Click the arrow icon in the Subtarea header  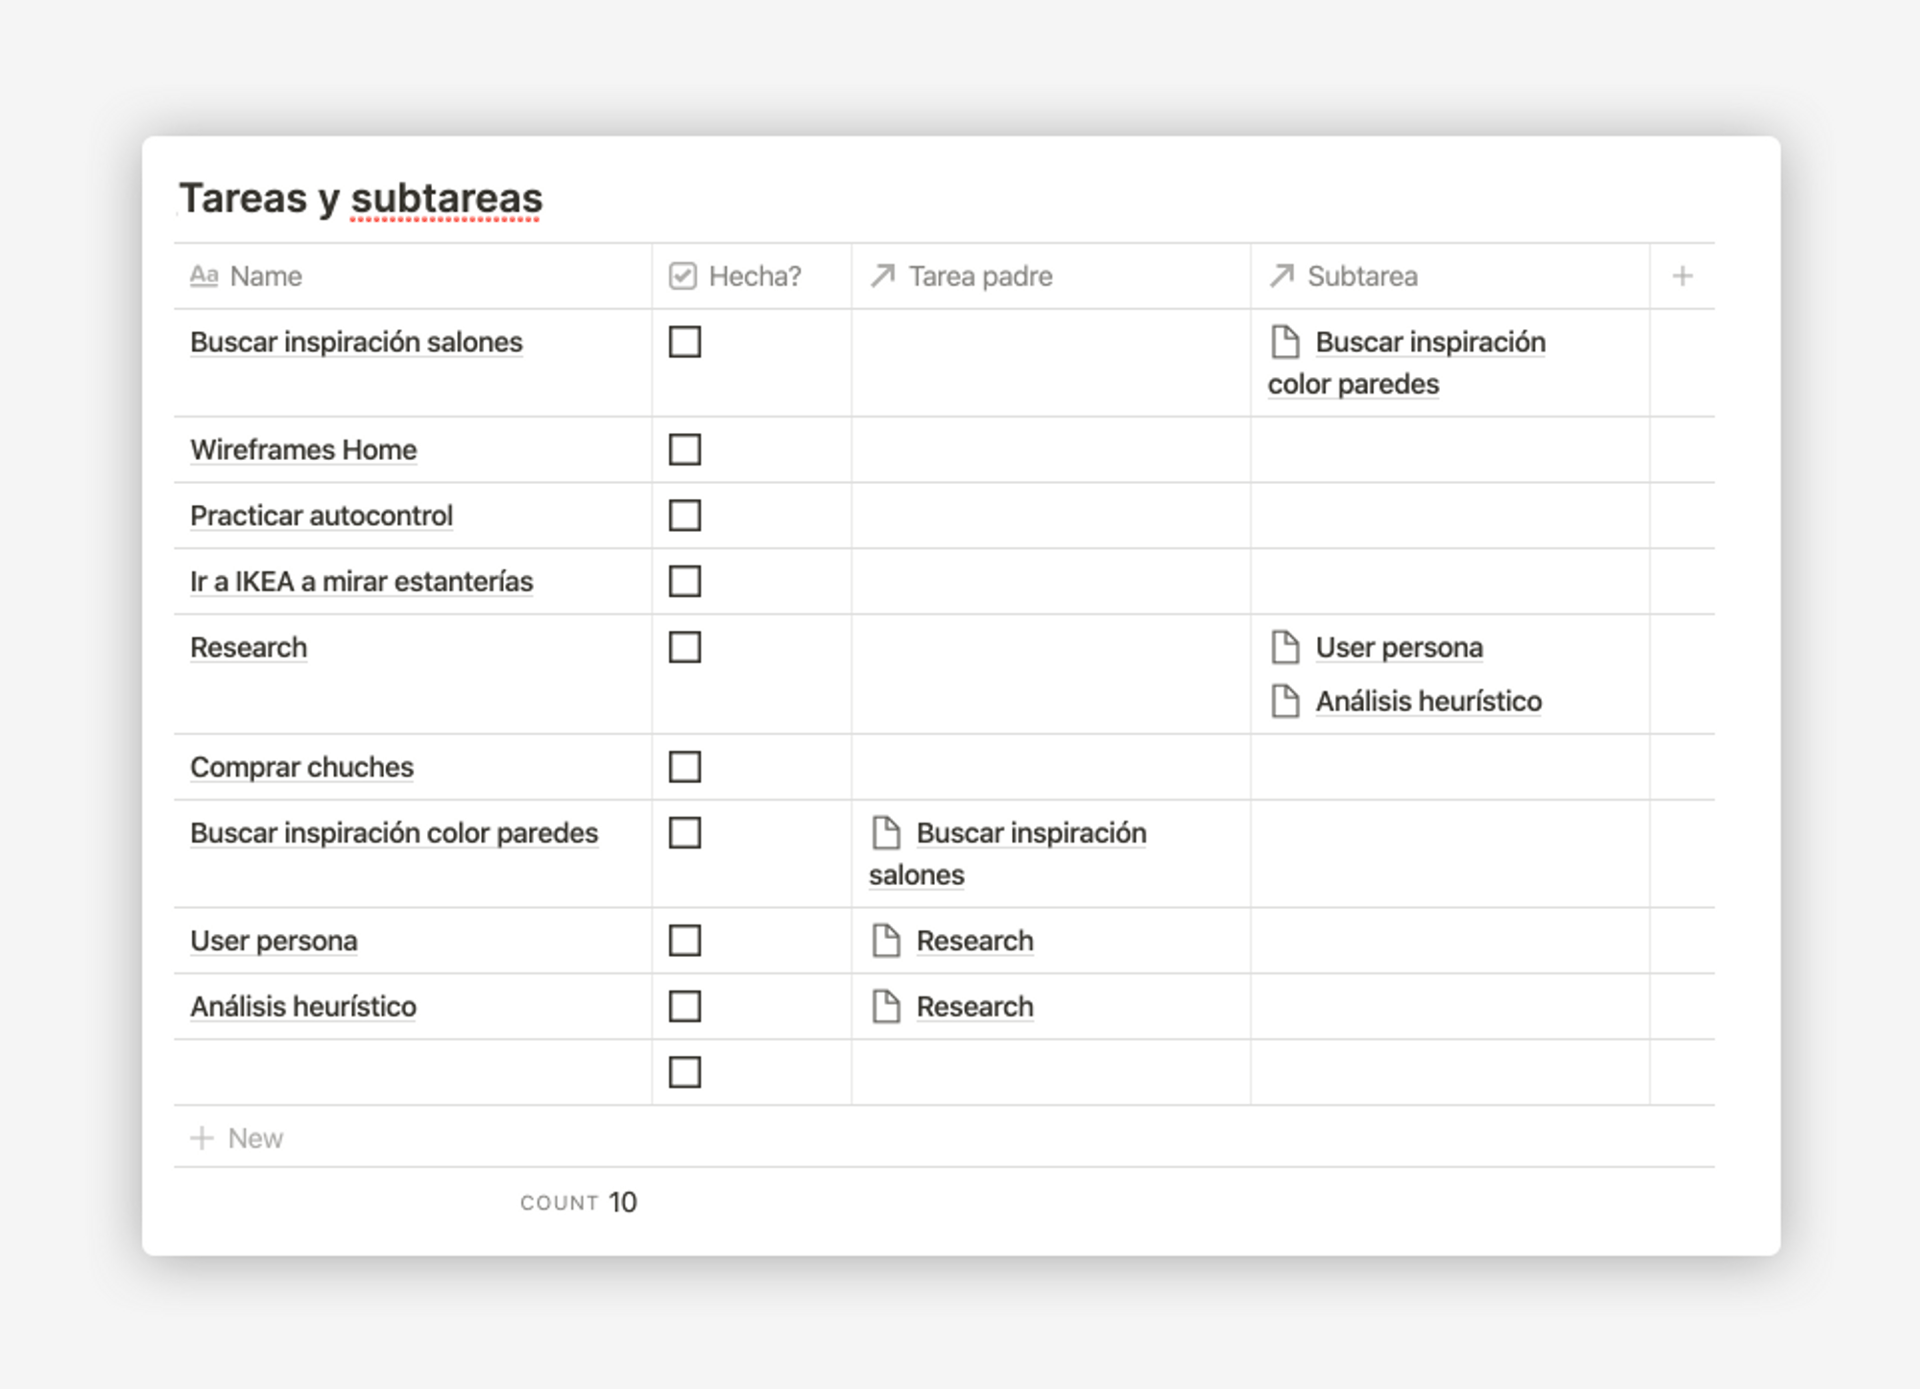pos(1283,276)
